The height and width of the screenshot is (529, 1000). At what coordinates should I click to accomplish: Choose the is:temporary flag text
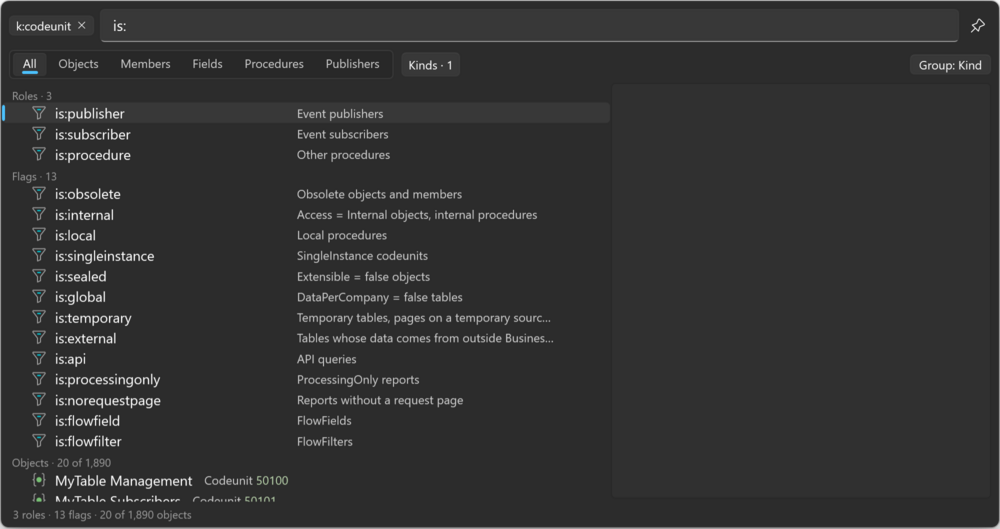coord(93,318)
